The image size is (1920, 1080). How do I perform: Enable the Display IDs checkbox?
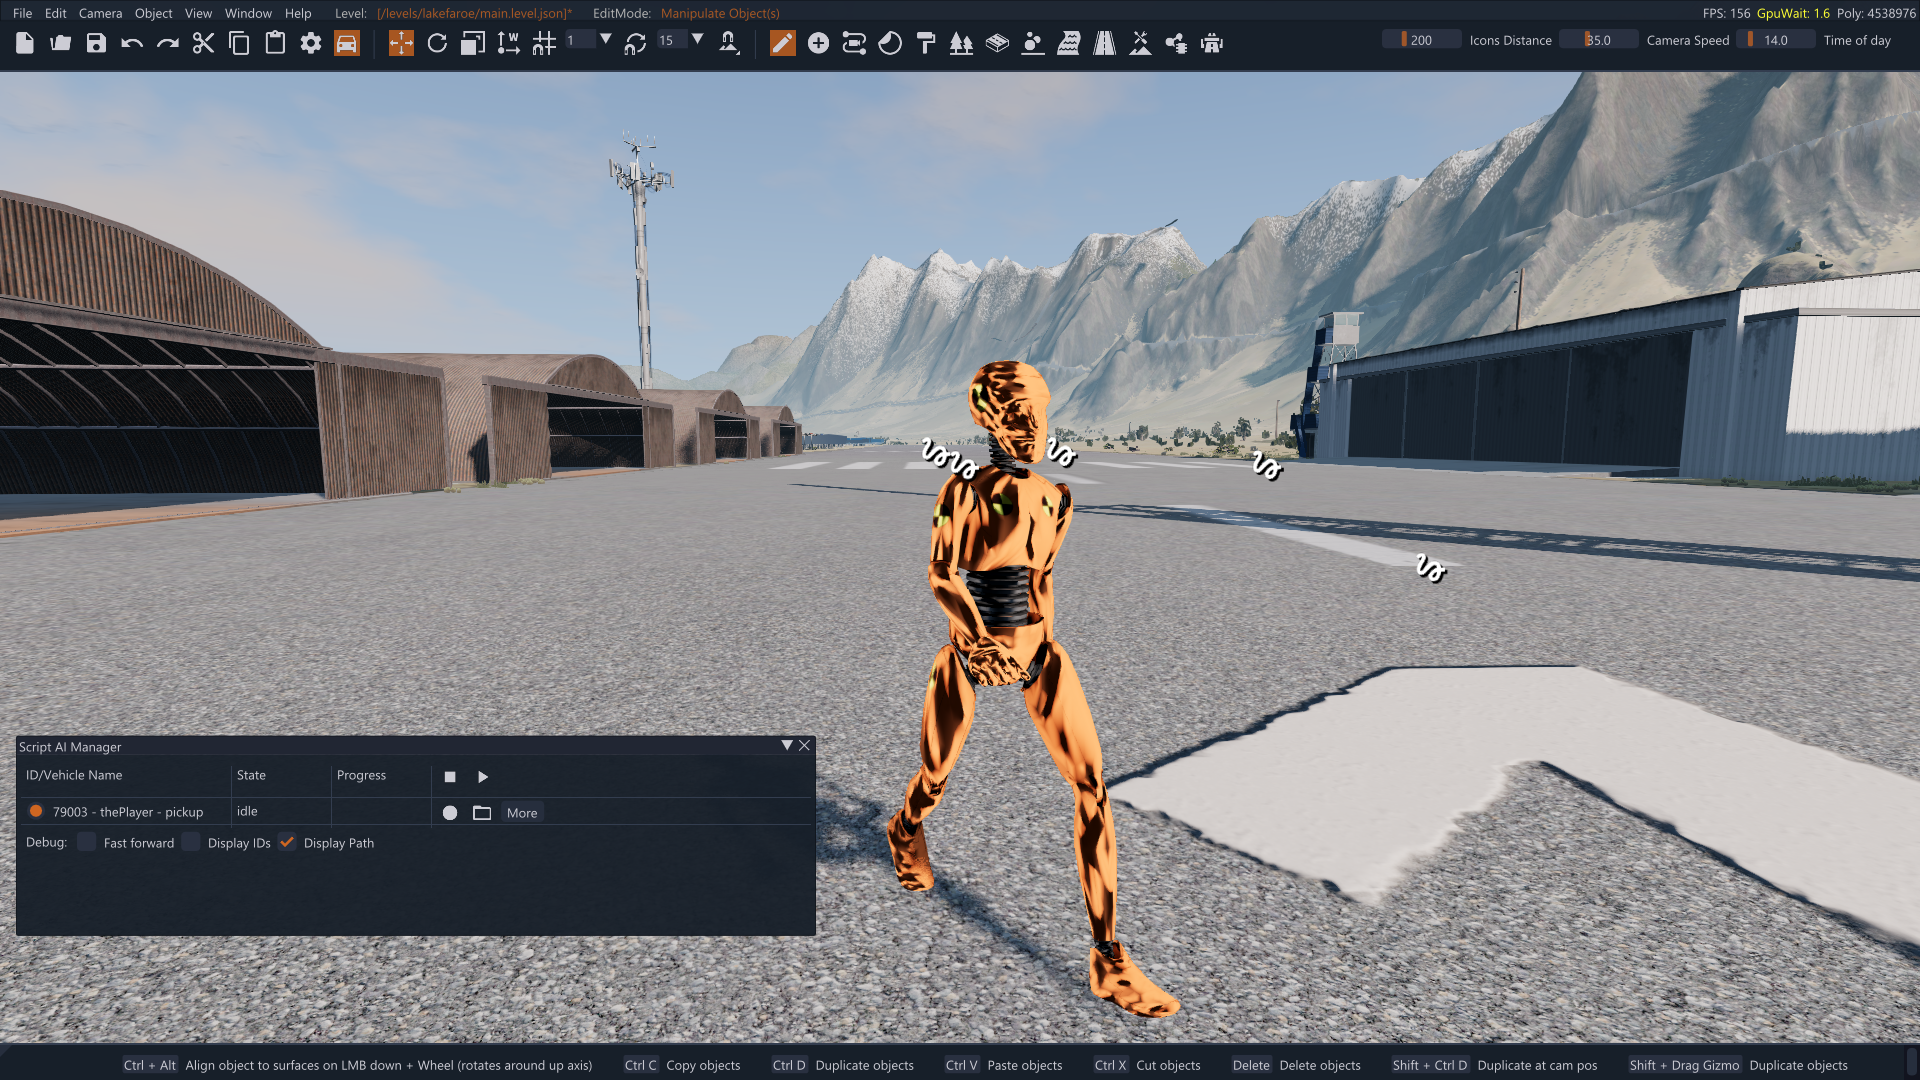pos(191,842)
